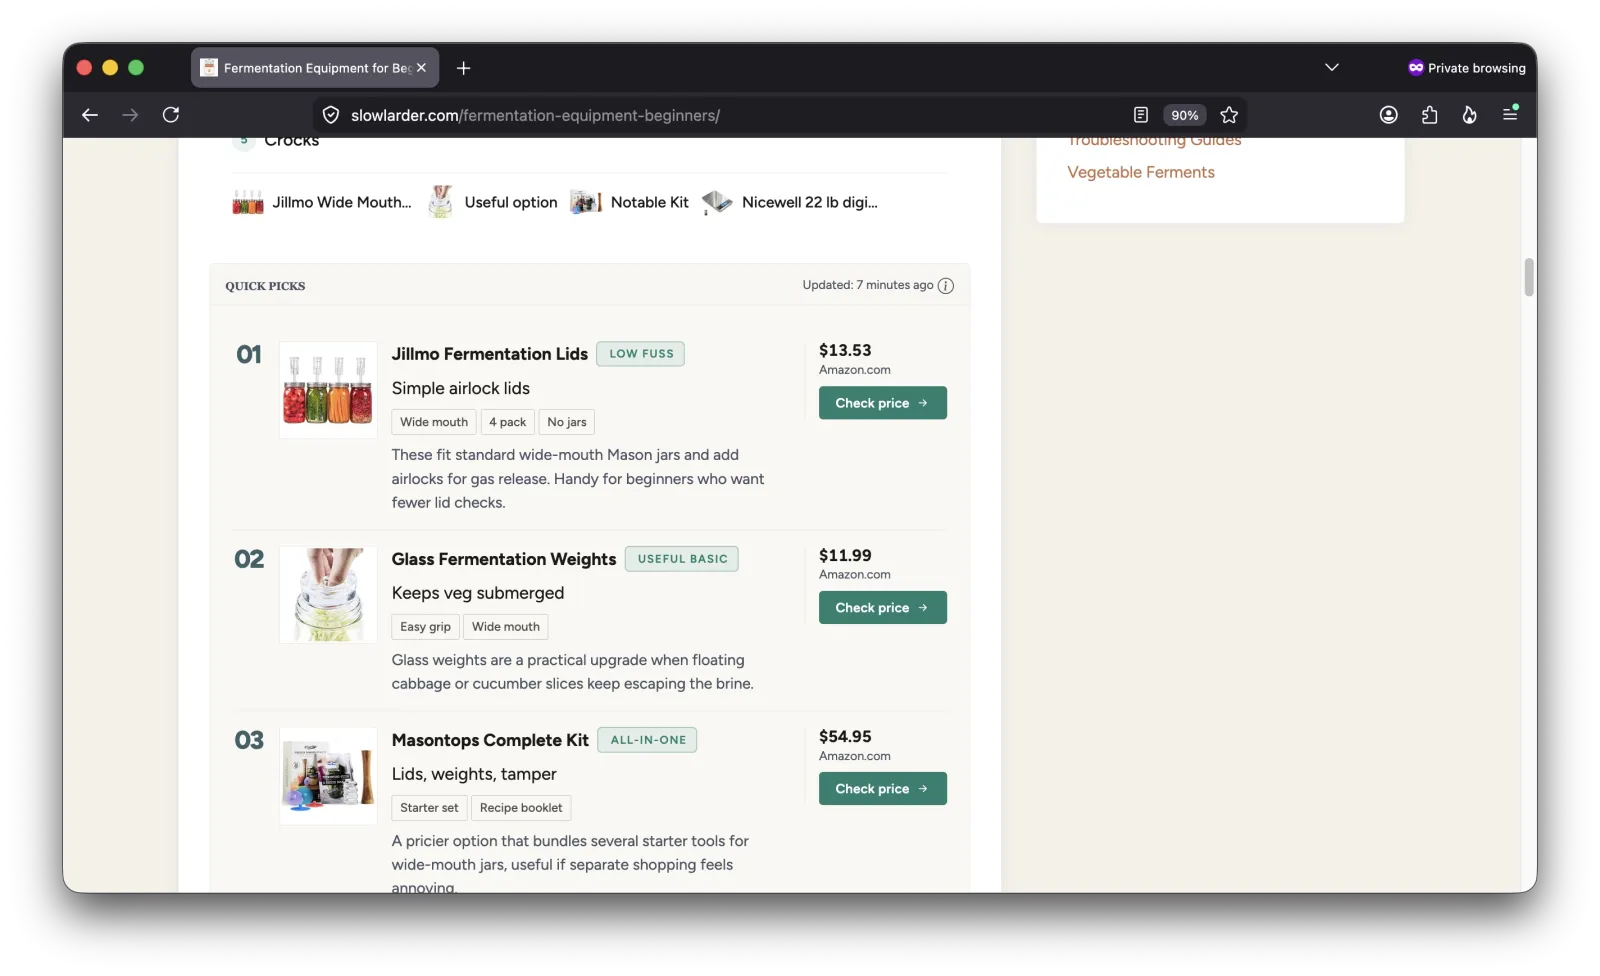Select the No jars tag
This screenshot has height=976, width=1600.
pos(567,422)
